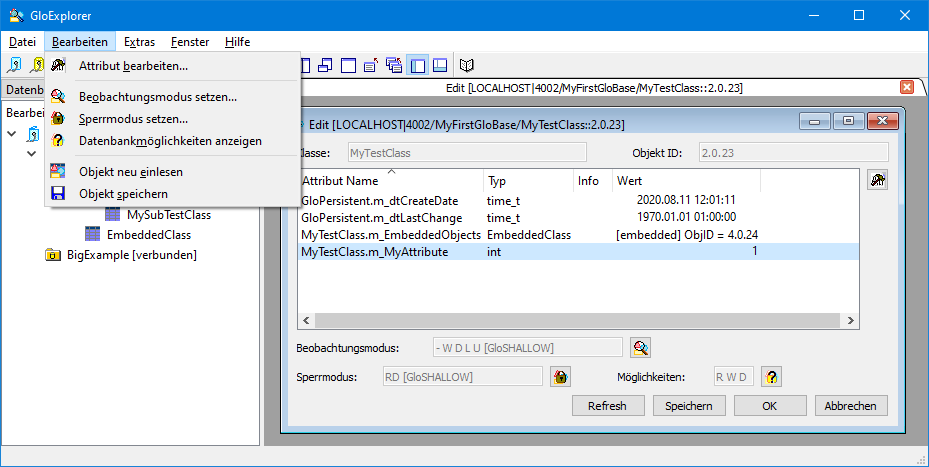Click the Wert column header
This screenshot has width=929, height=467.
(x=686, y=181)
